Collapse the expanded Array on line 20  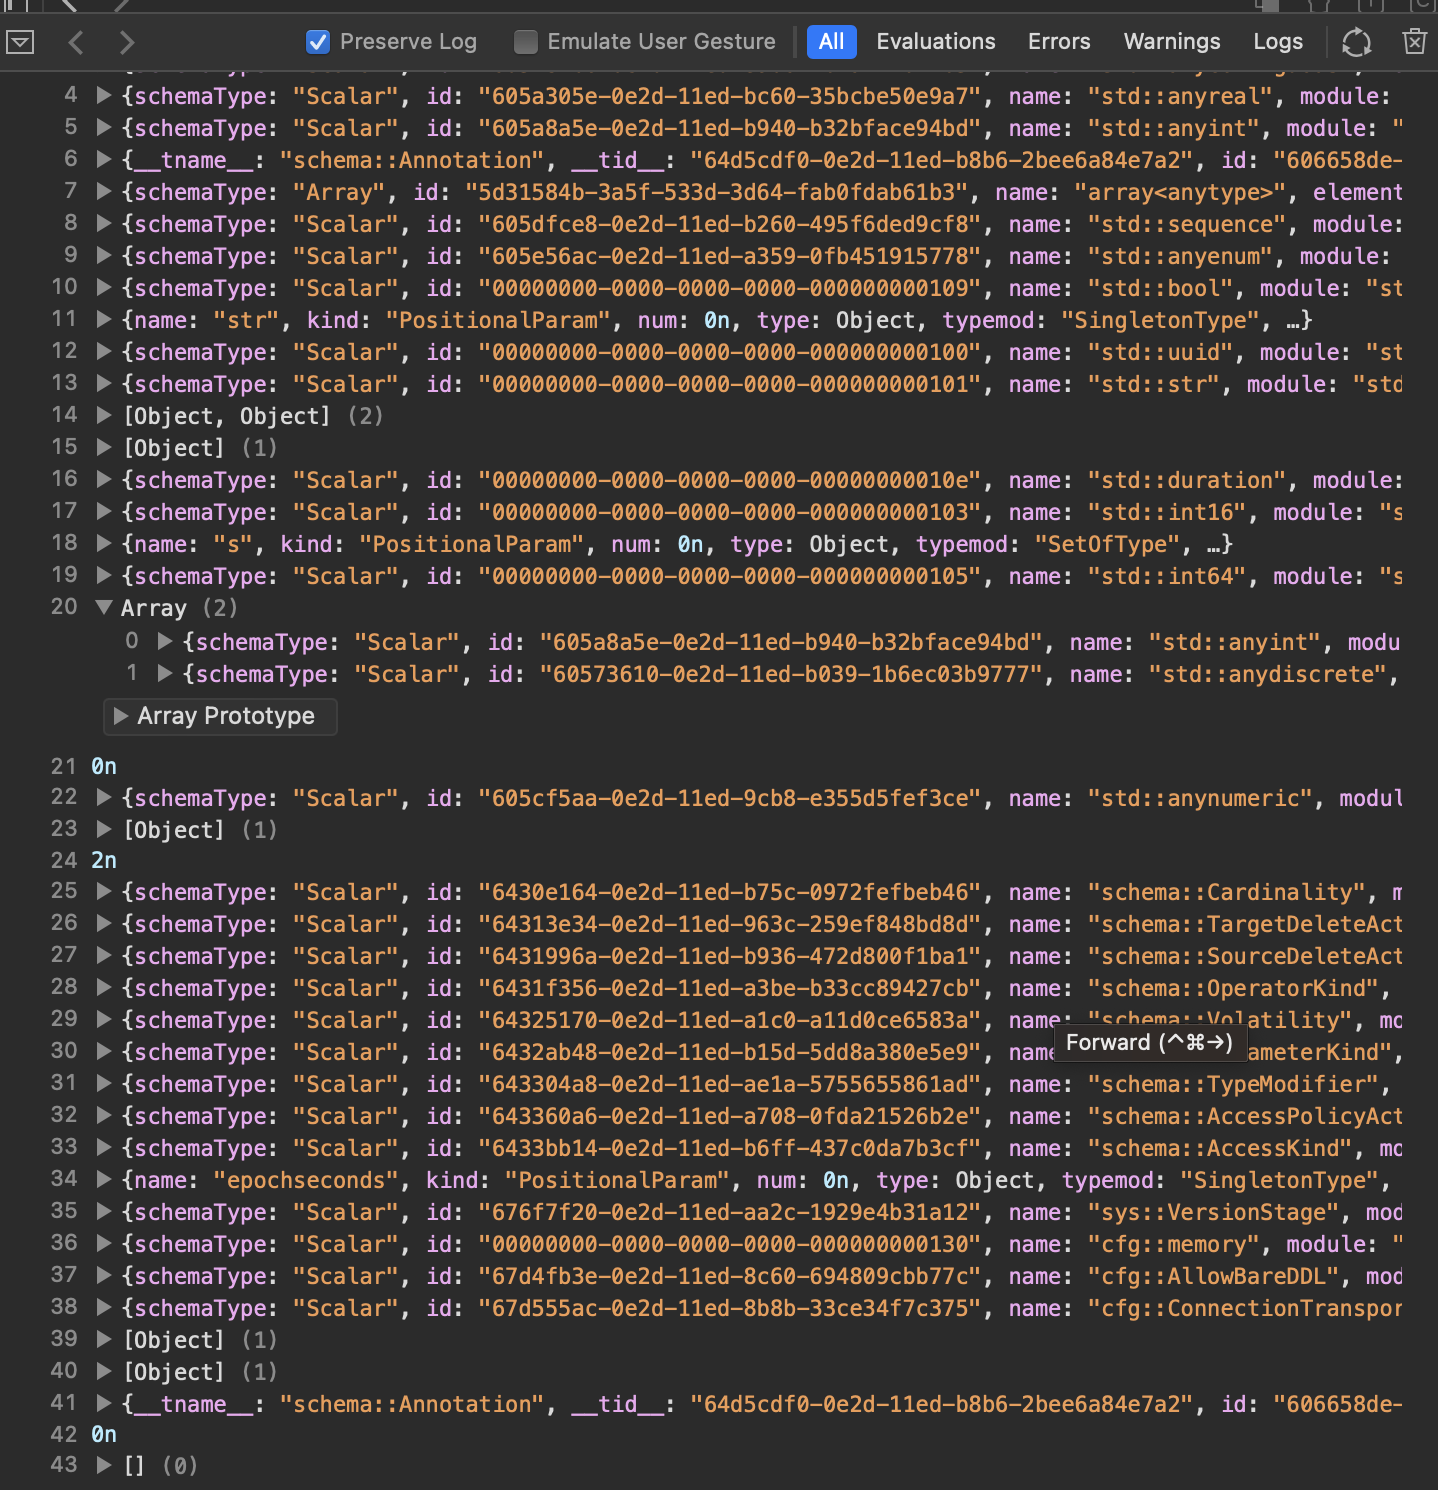[104, 607]
